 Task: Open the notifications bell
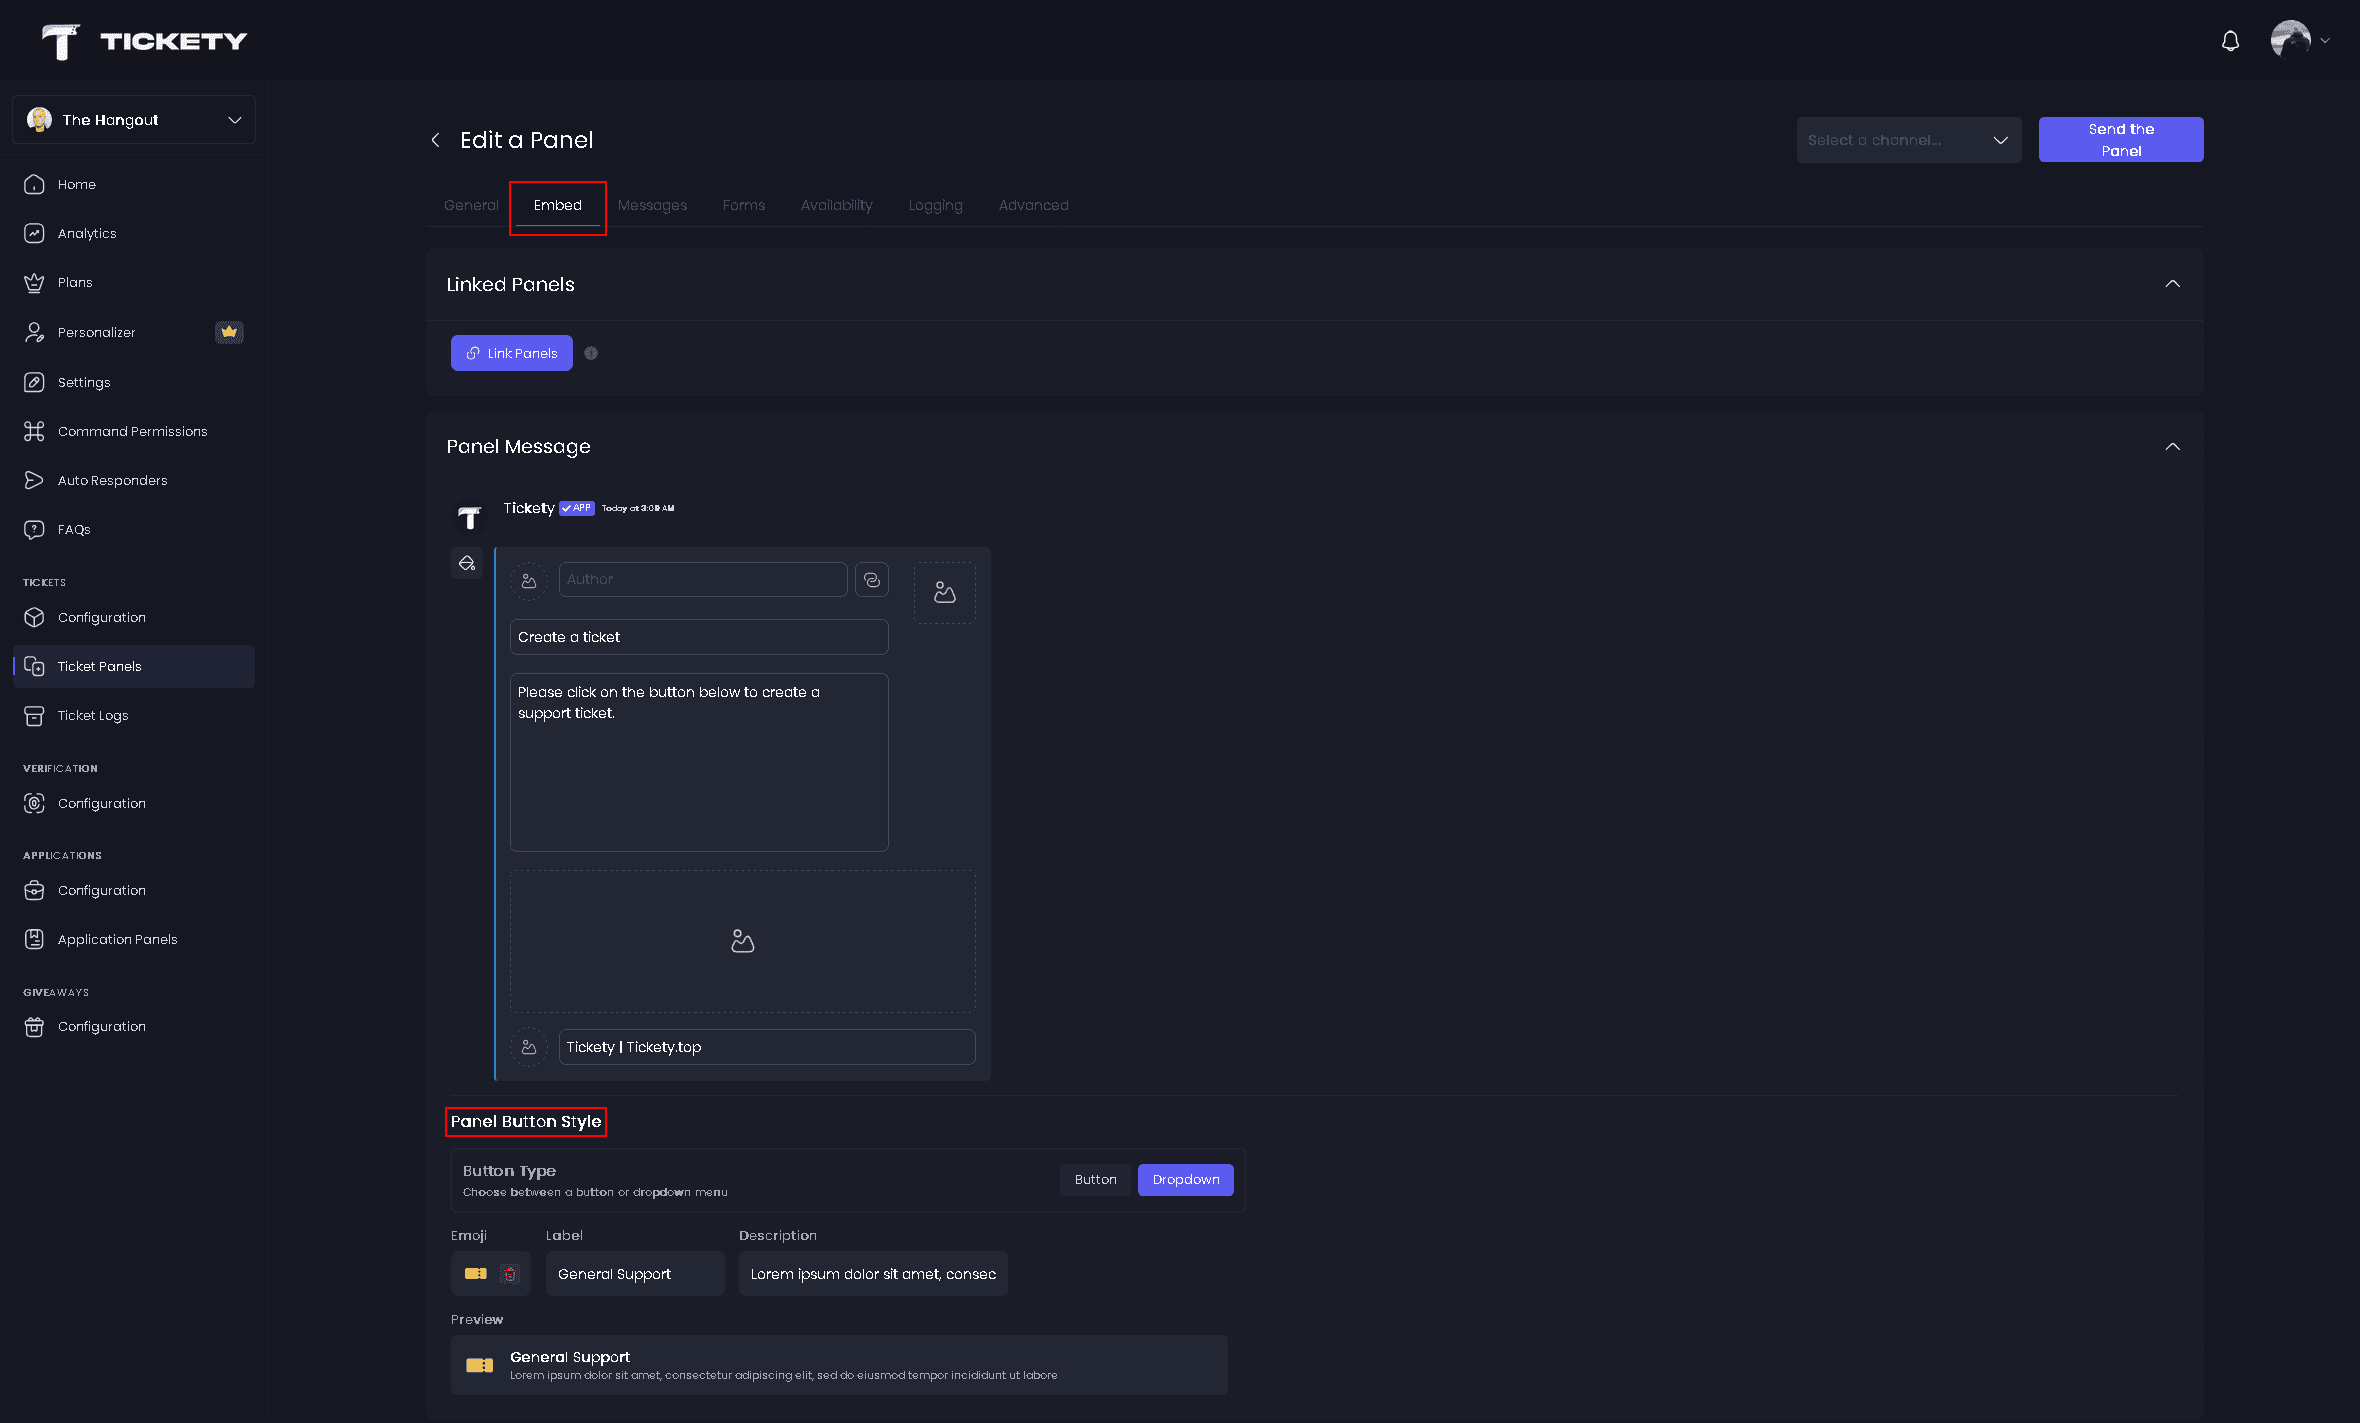2230,41
